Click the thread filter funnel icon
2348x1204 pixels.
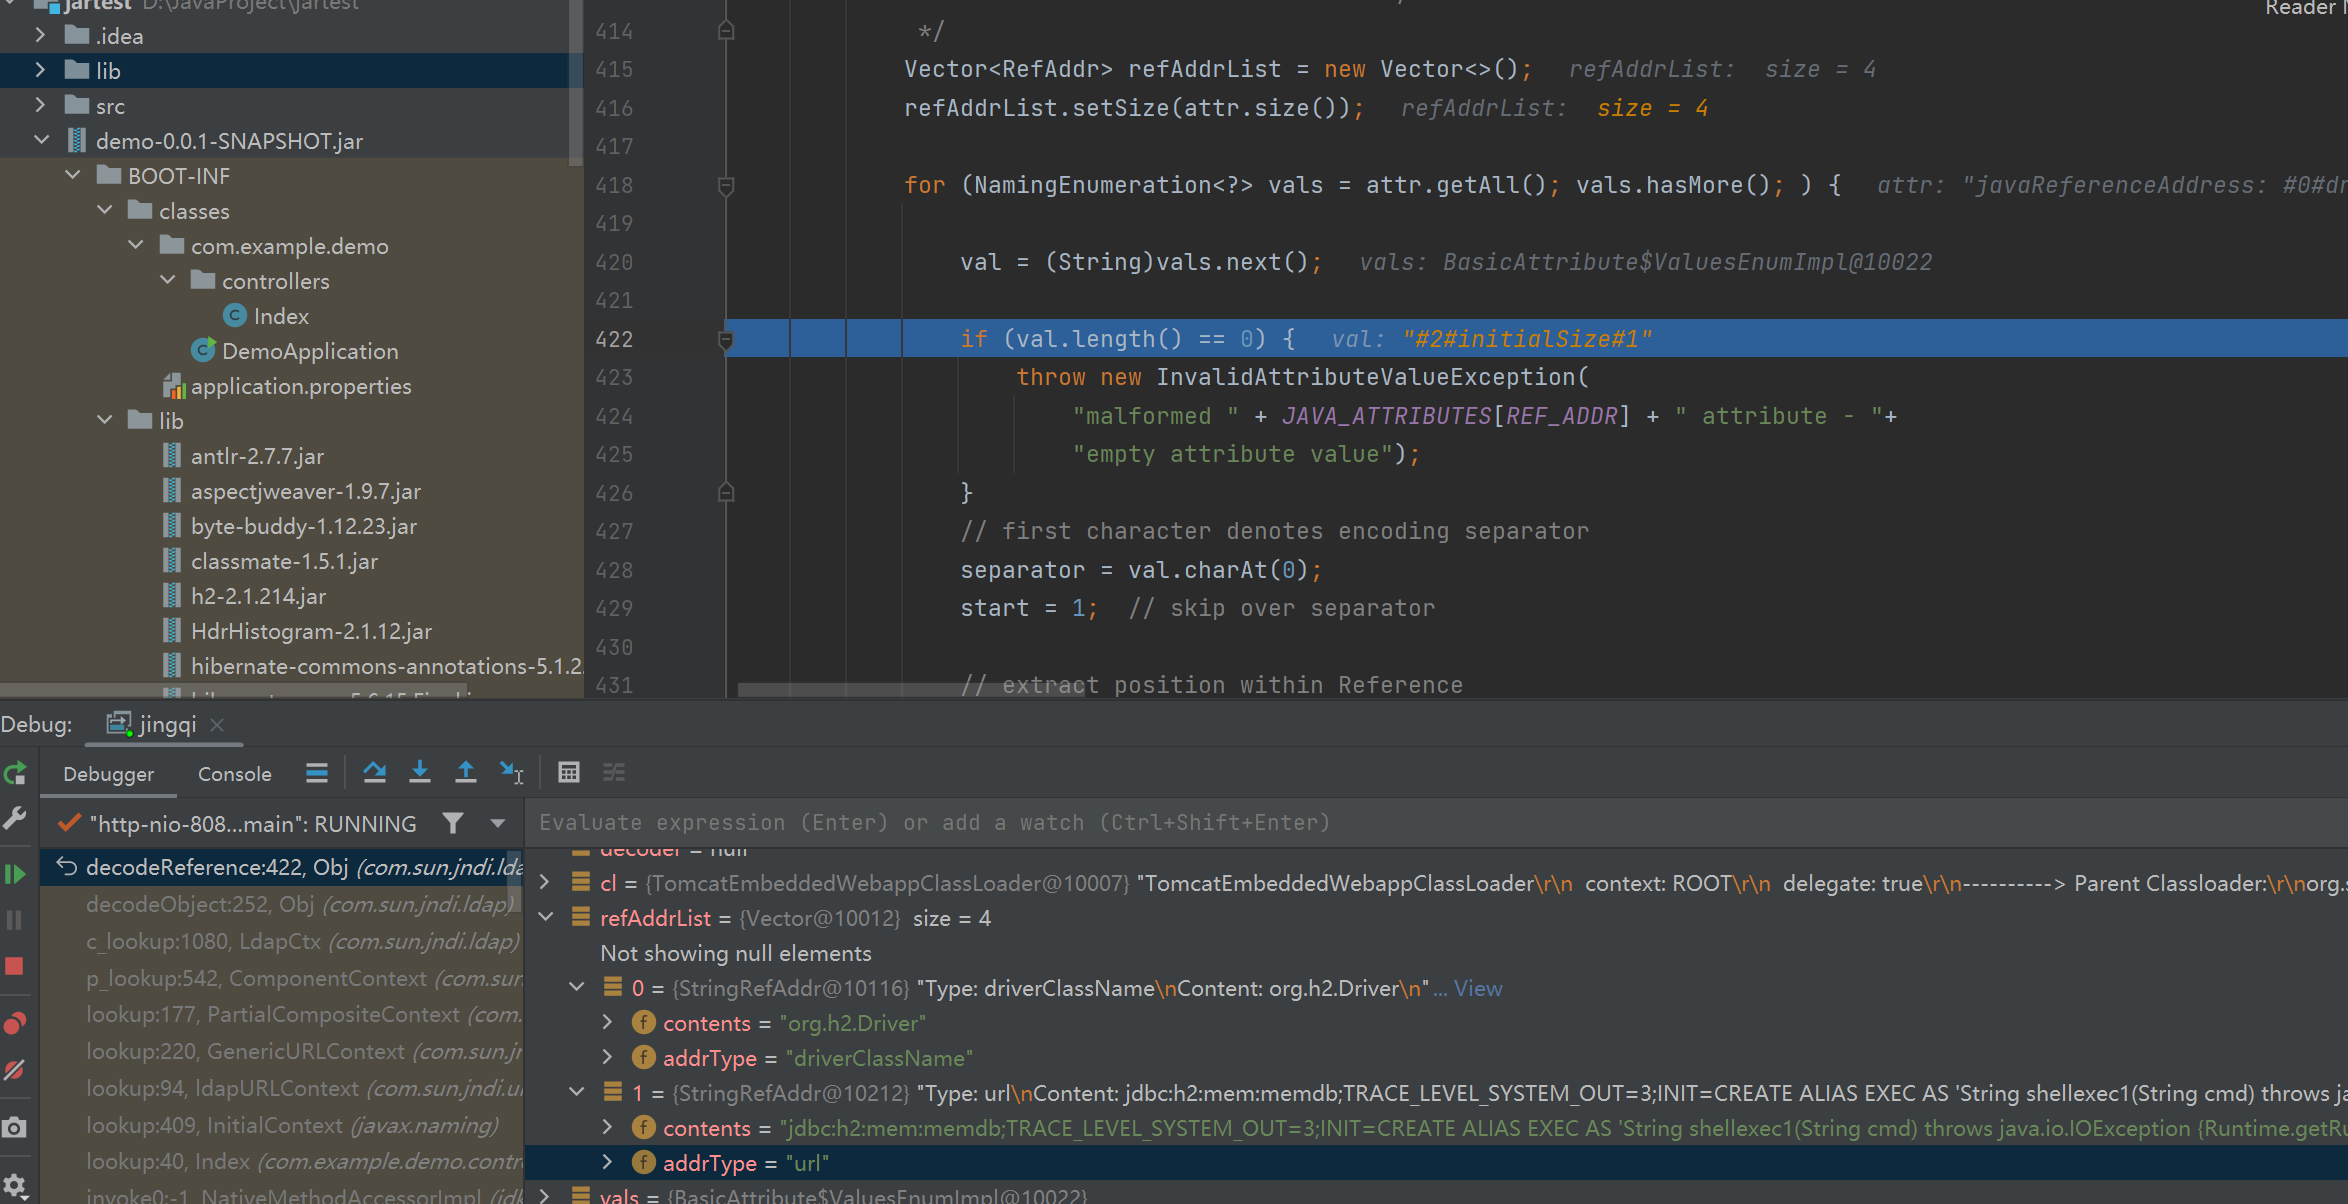click(x=453, y=823)
